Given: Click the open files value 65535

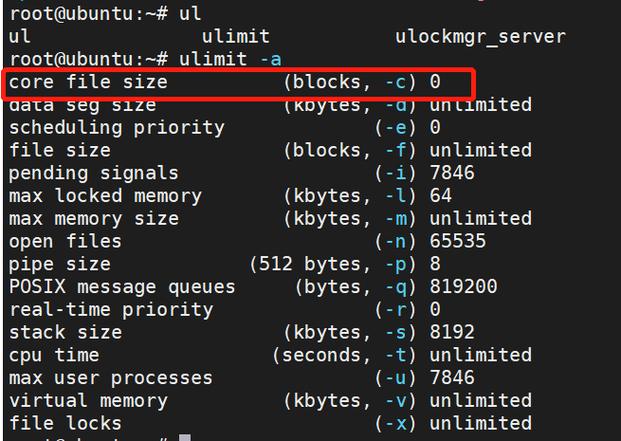Looking at the screenshot, I should 457,241.
